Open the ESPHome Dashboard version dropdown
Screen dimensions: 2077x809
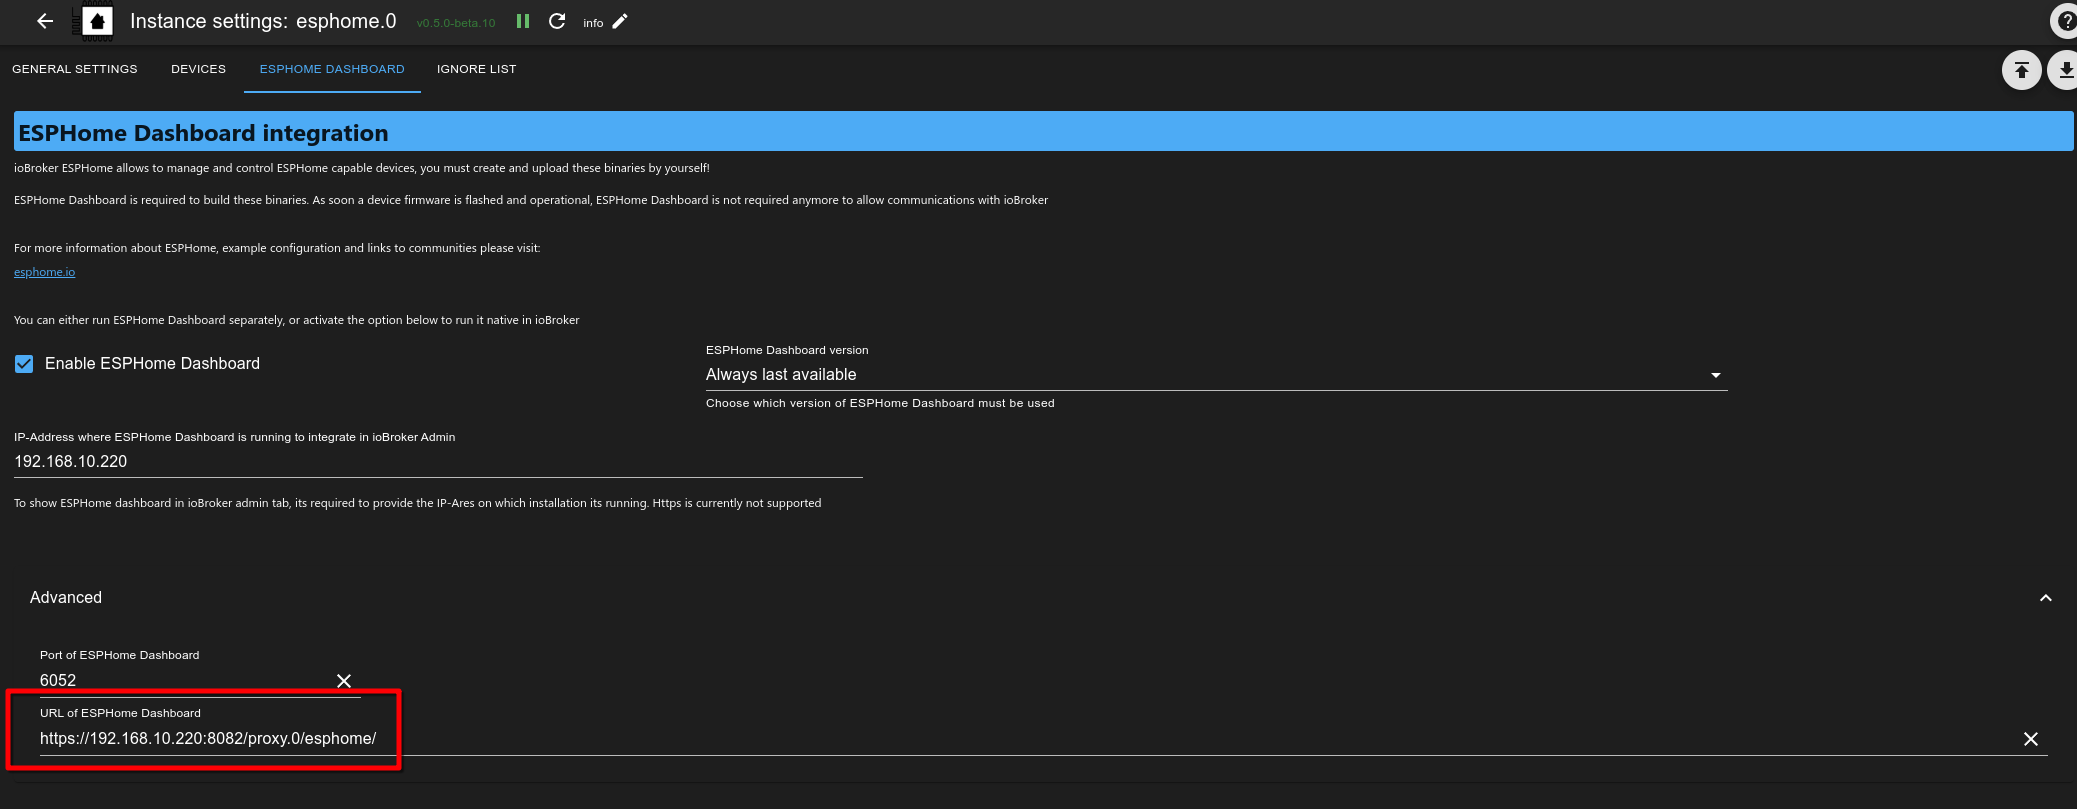click(x=1216, y=375)
